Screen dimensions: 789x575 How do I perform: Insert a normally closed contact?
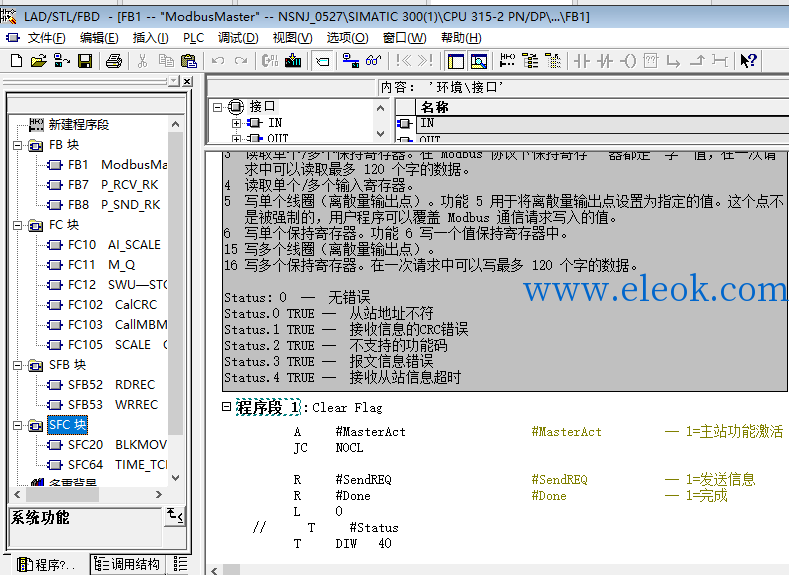pos(605,61)
